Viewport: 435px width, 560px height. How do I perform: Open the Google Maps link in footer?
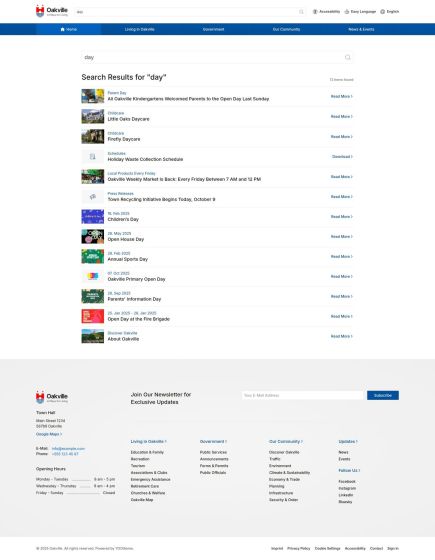tap(49, 434)
